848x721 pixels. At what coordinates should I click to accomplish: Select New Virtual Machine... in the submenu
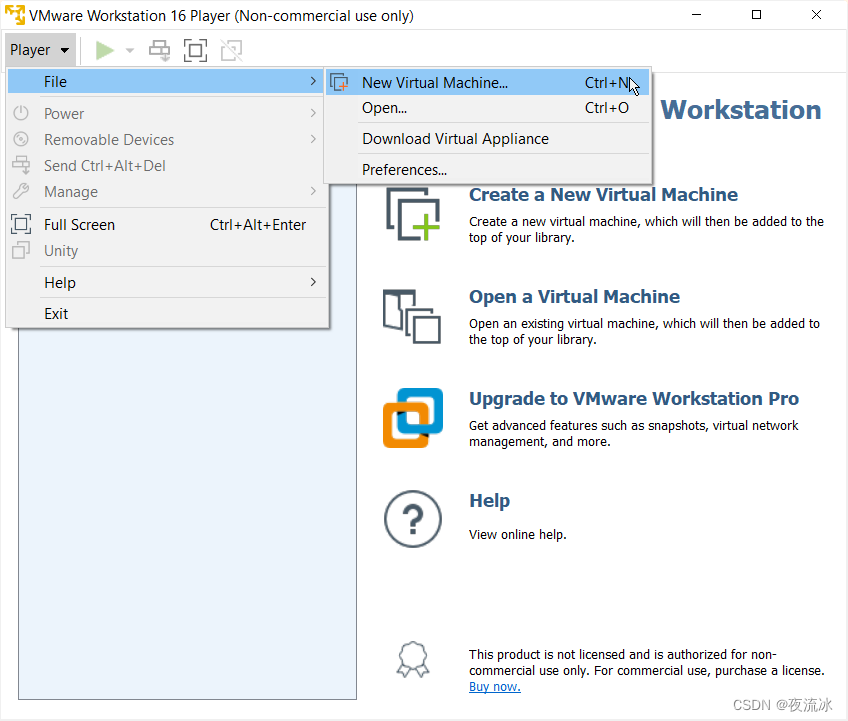coord(487,83)
